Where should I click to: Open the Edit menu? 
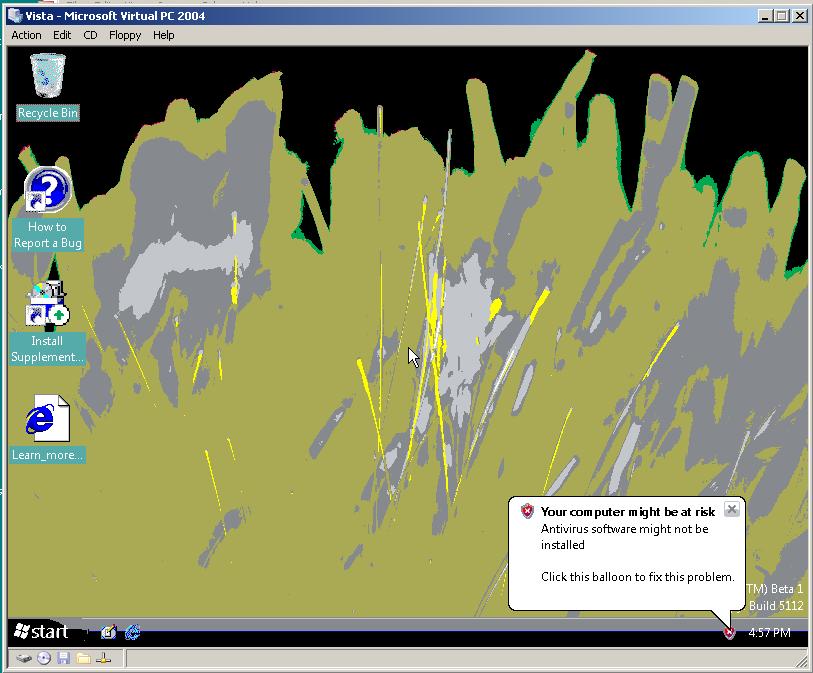pyautogui.click(x=62, y=35)
